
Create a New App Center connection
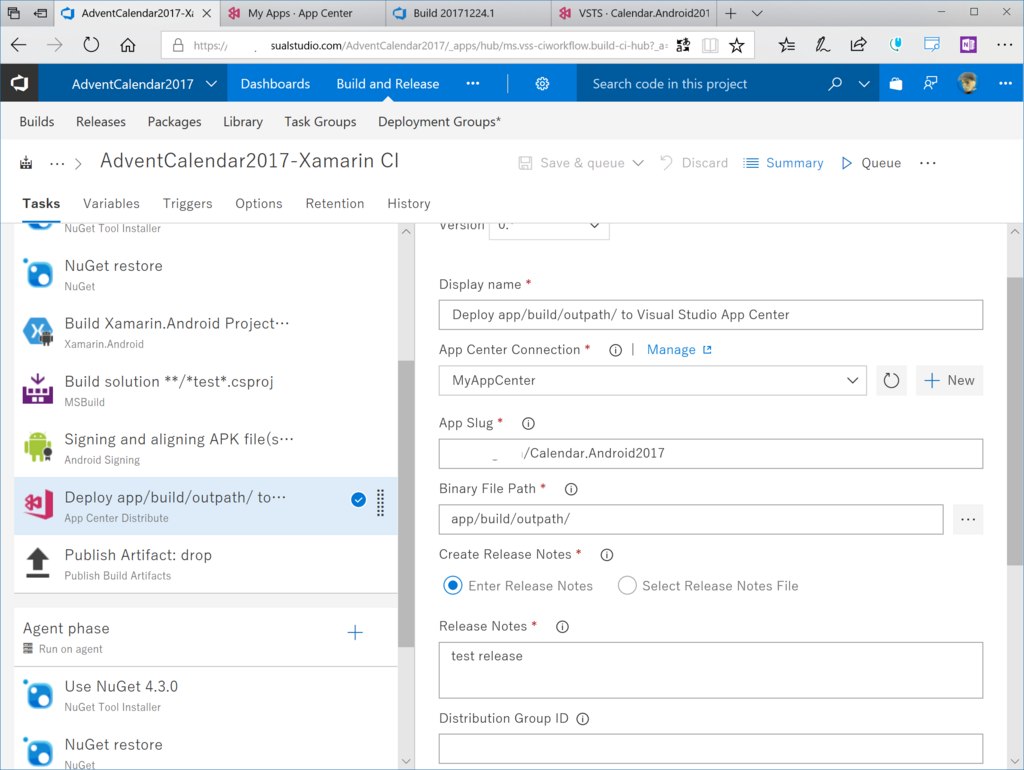coord(950,381)
